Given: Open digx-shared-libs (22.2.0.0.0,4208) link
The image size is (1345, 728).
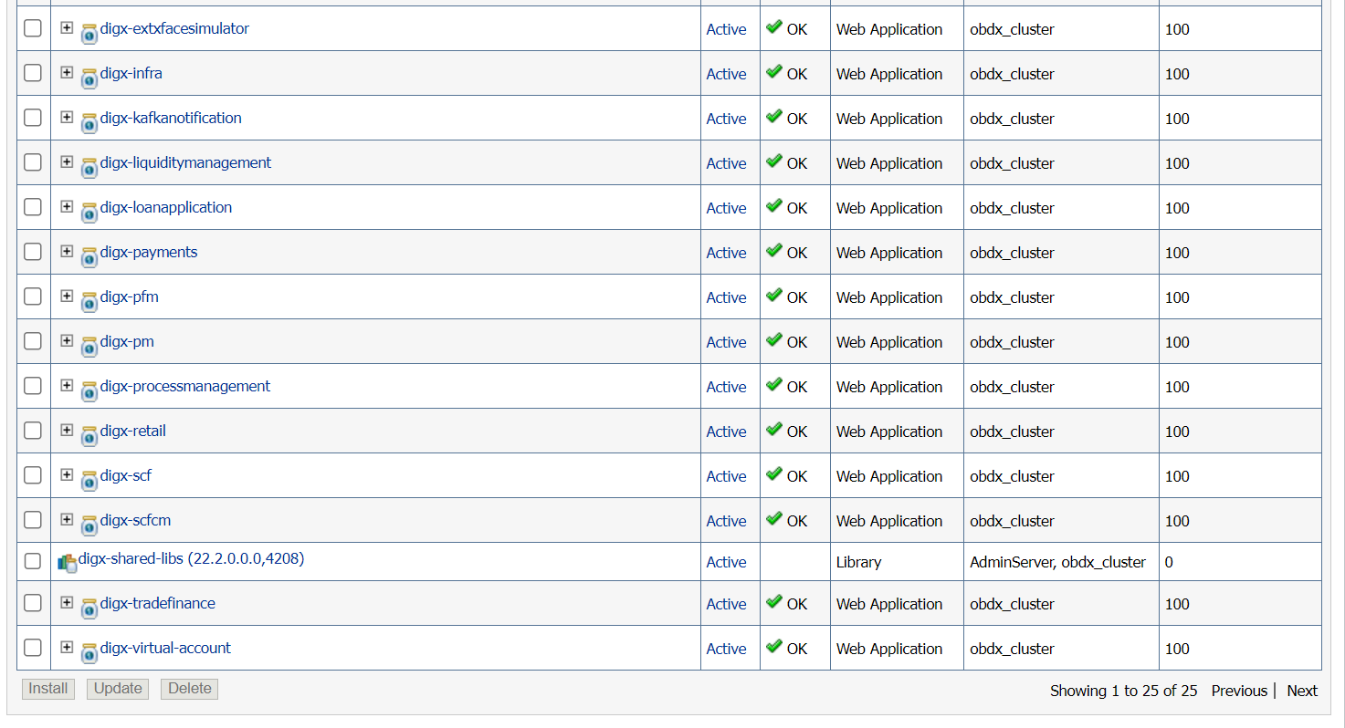Looking at the screenshot, I should 191,559.
